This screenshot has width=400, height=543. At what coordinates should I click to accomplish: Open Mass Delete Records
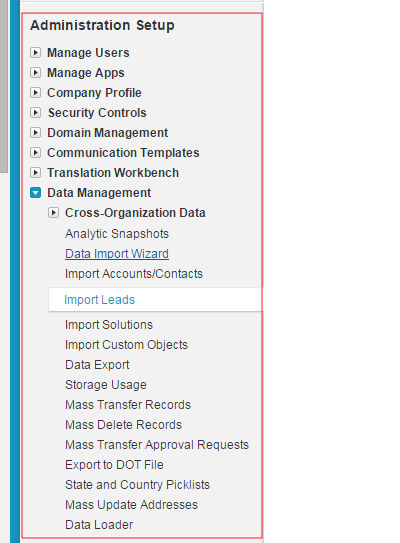click(123, 425)
